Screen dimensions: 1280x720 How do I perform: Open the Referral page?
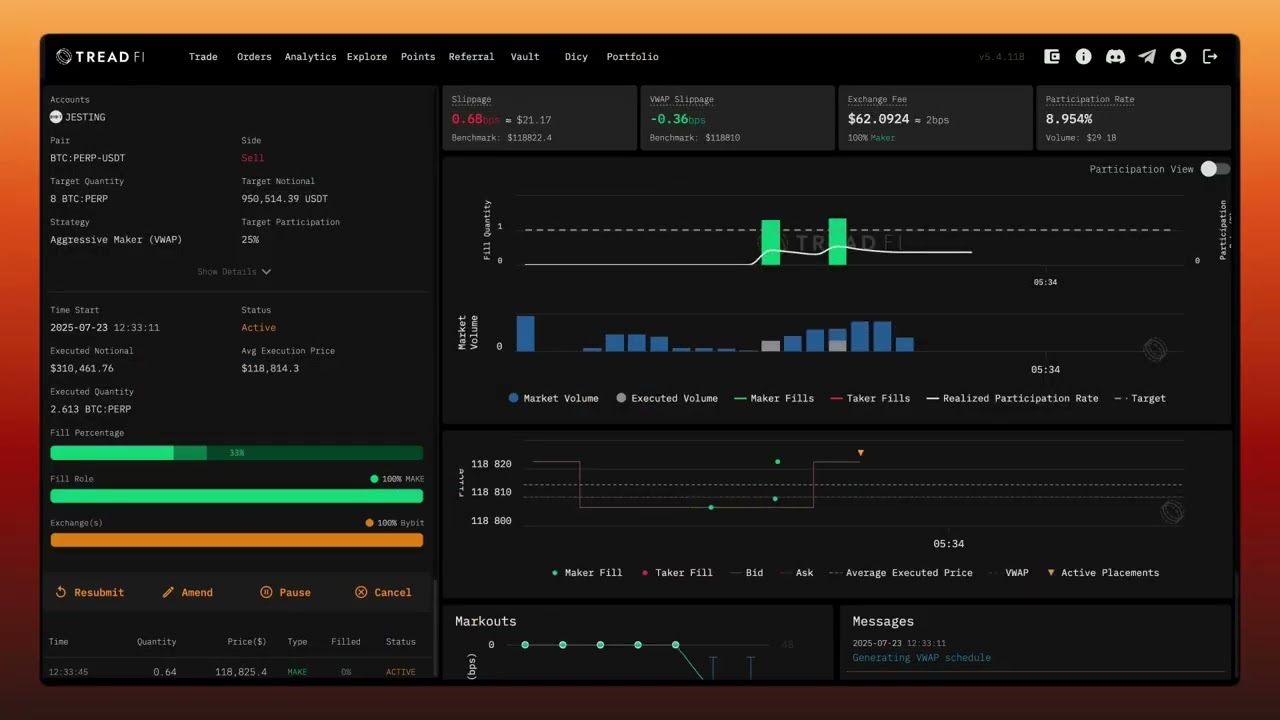[471, 57]
